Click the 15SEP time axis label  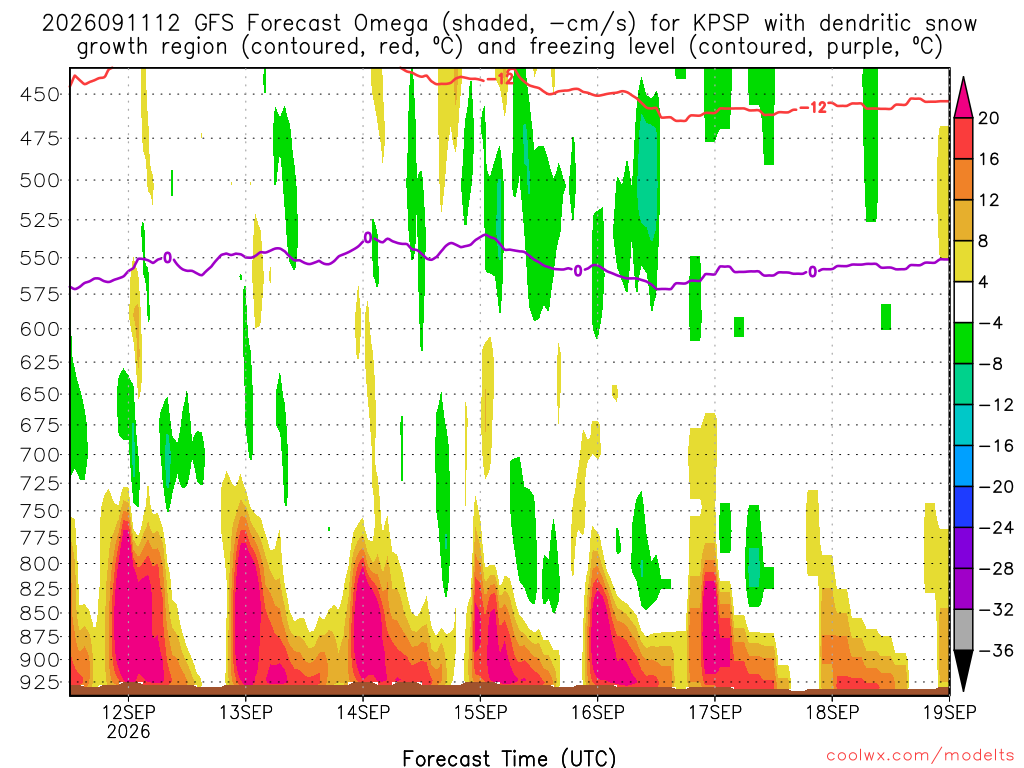pos(480,712)
